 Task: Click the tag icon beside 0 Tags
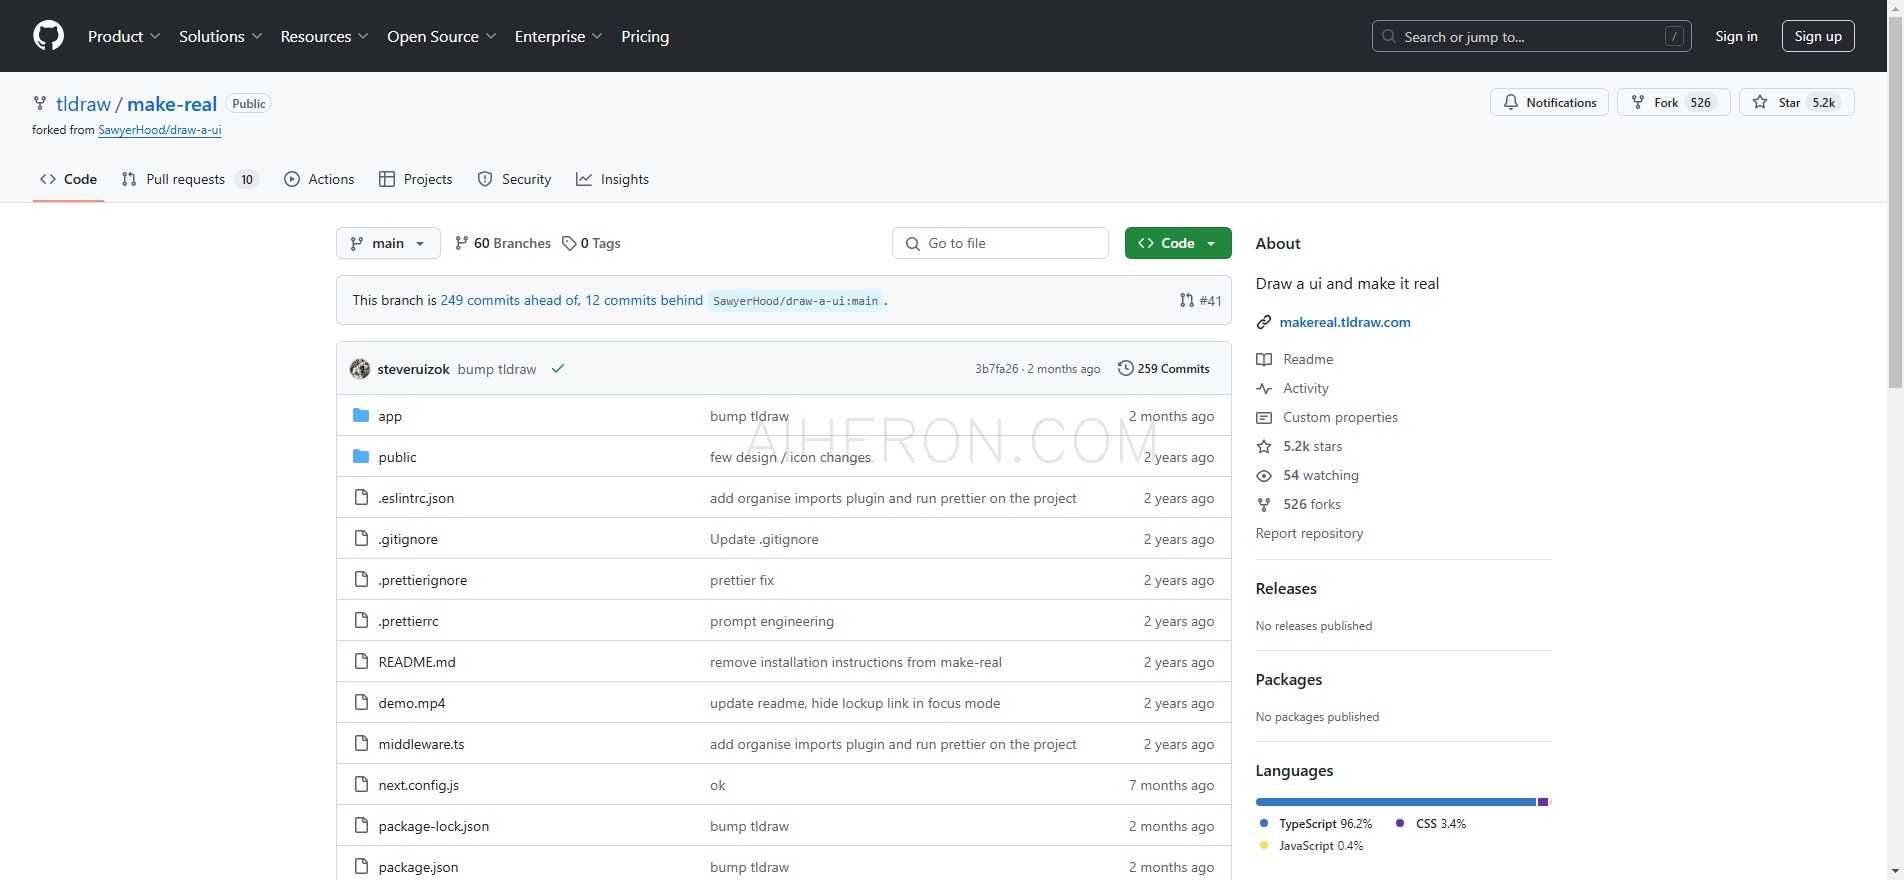(x=569, y=243)
